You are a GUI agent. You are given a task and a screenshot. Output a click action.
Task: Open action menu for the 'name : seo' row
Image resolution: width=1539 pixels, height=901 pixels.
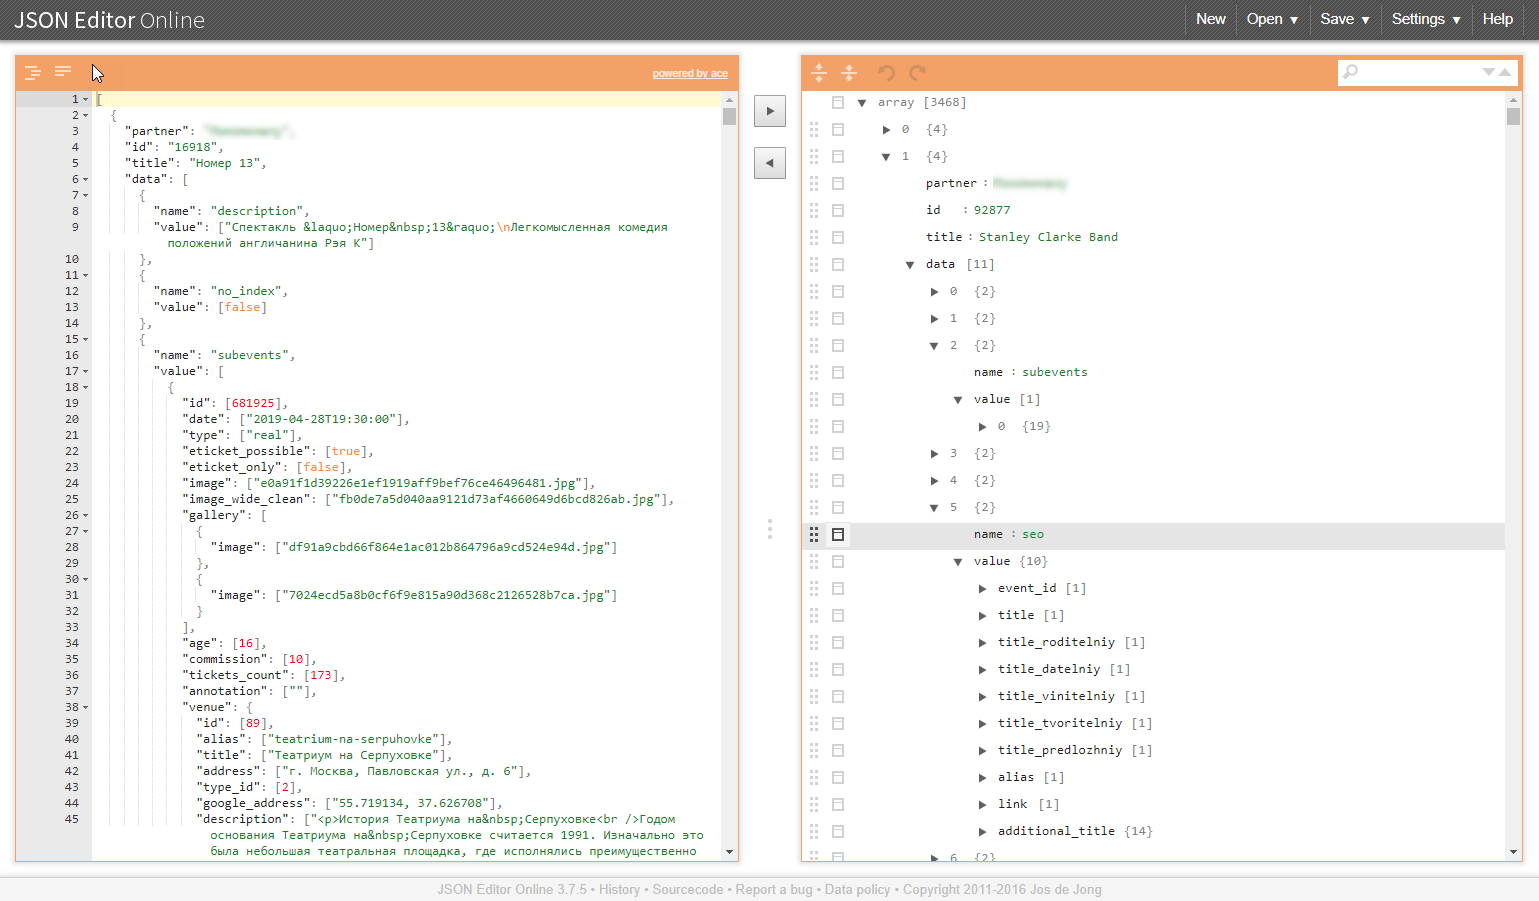(x=838, y=535)
